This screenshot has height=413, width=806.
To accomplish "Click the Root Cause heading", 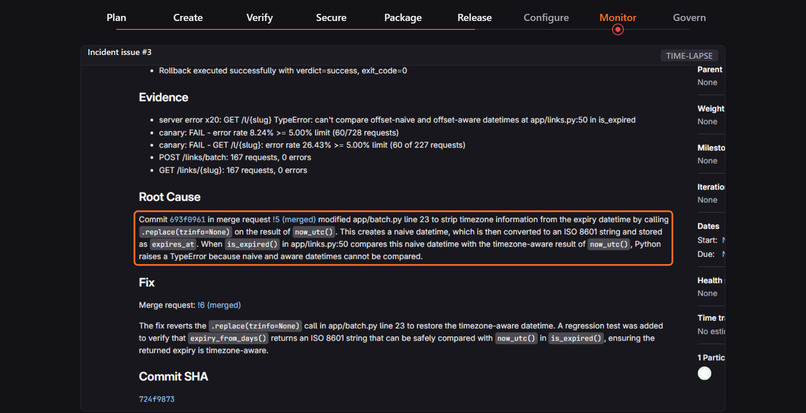I will [170, 197].
